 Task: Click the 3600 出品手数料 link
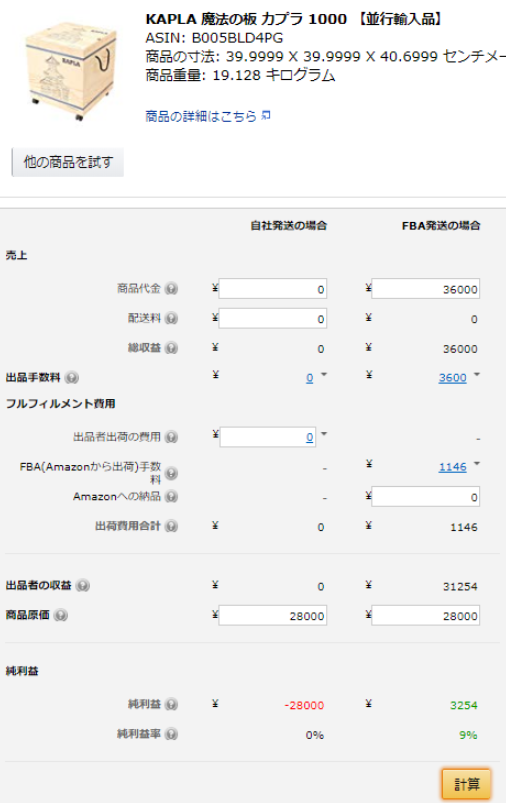coord(452,378)
